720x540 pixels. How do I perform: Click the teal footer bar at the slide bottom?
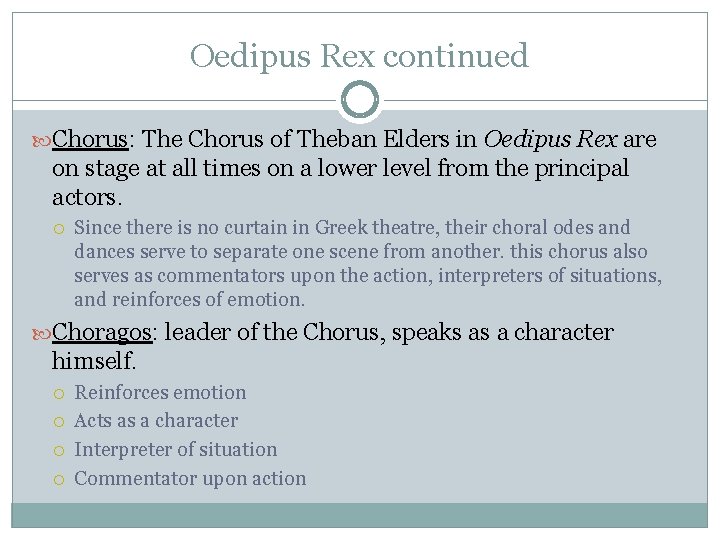point(360,515)
